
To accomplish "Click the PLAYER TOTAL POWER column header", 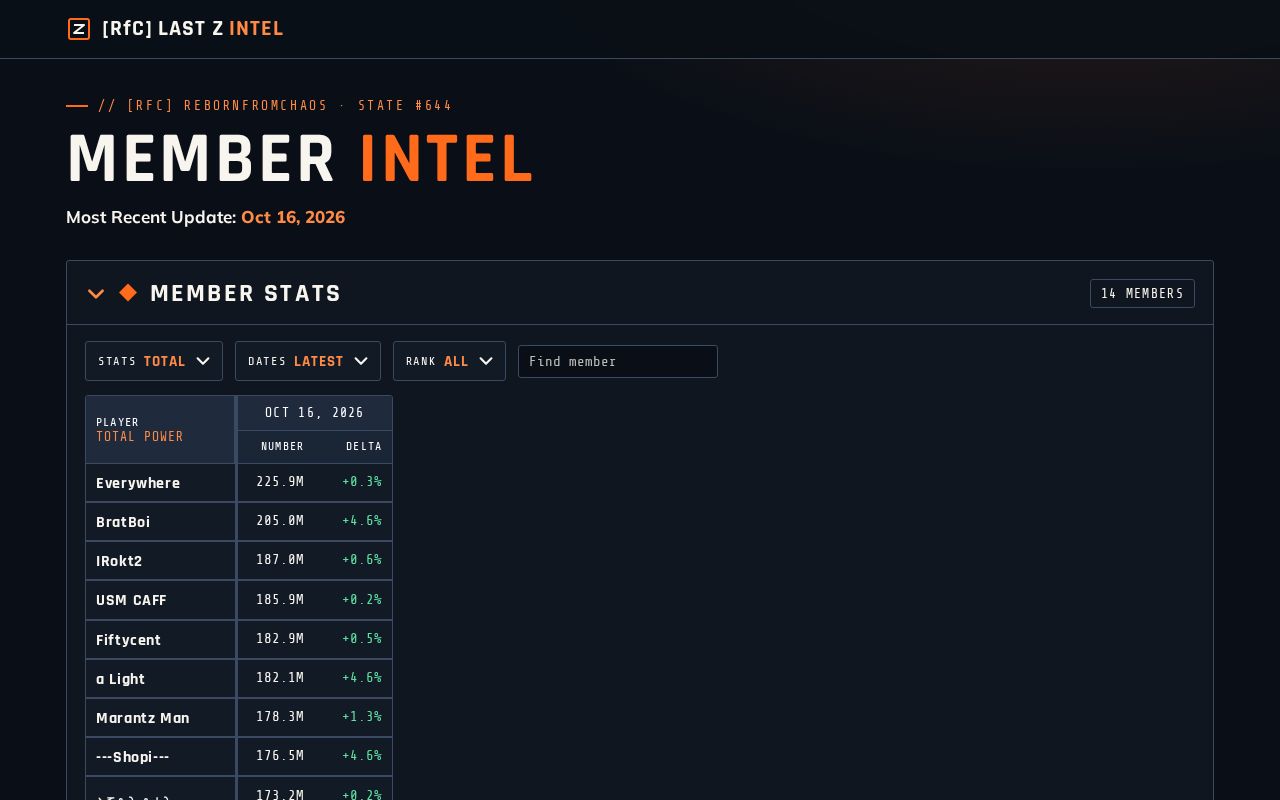I will (161, 429).
